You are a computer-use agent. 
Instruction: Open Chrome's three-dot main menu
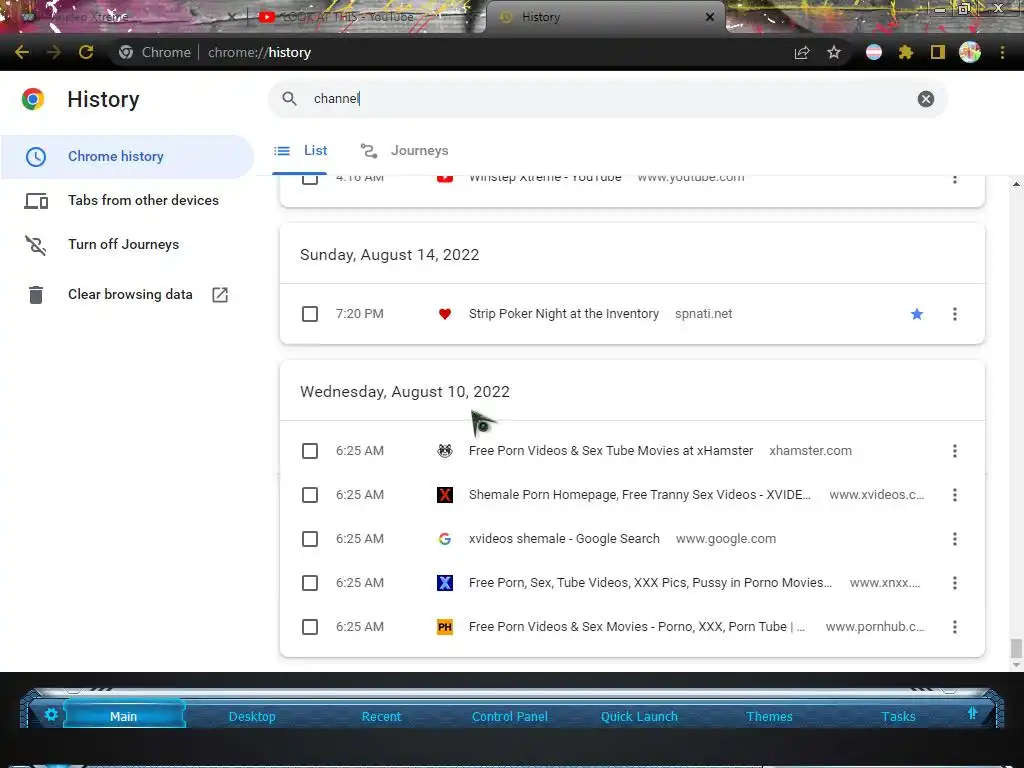pyautogui.click(x=1002, y=52)
